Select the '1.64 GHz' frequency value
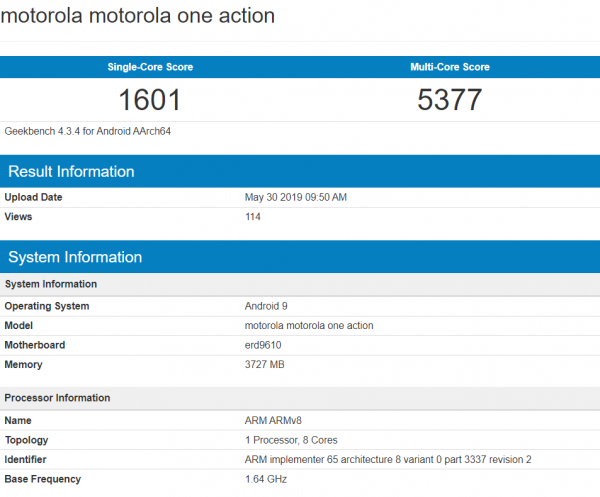 [266, 479]
